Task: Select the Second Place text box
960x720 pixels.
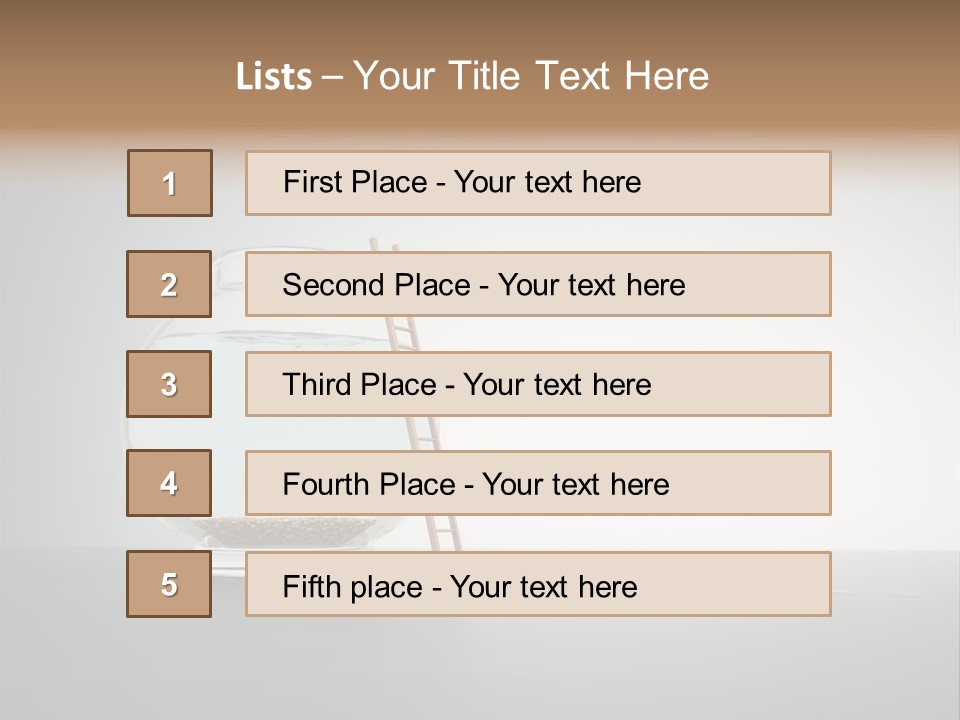Action: click(x=538, y=284)
